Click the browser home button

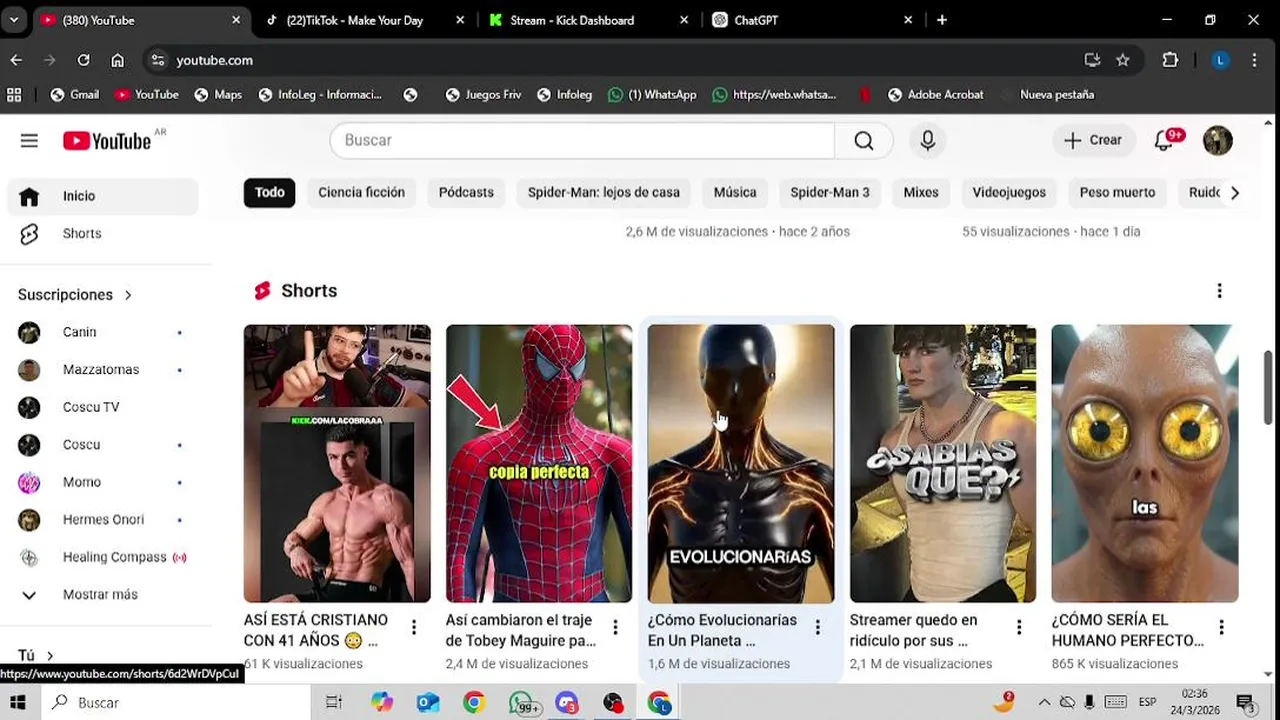point(117,60)
